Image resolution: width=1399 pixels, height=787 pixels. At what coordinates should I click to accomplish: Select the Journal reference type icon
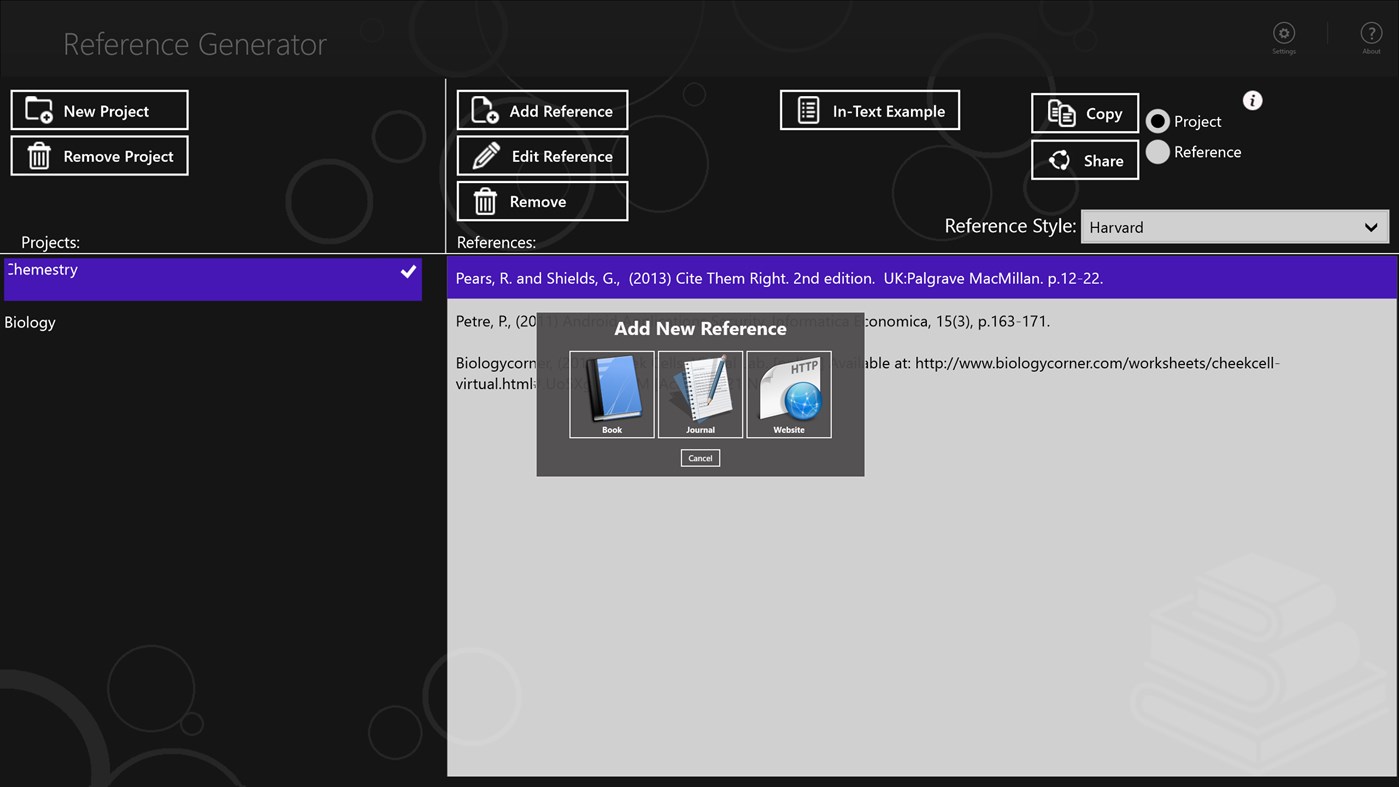coord(699,393)
